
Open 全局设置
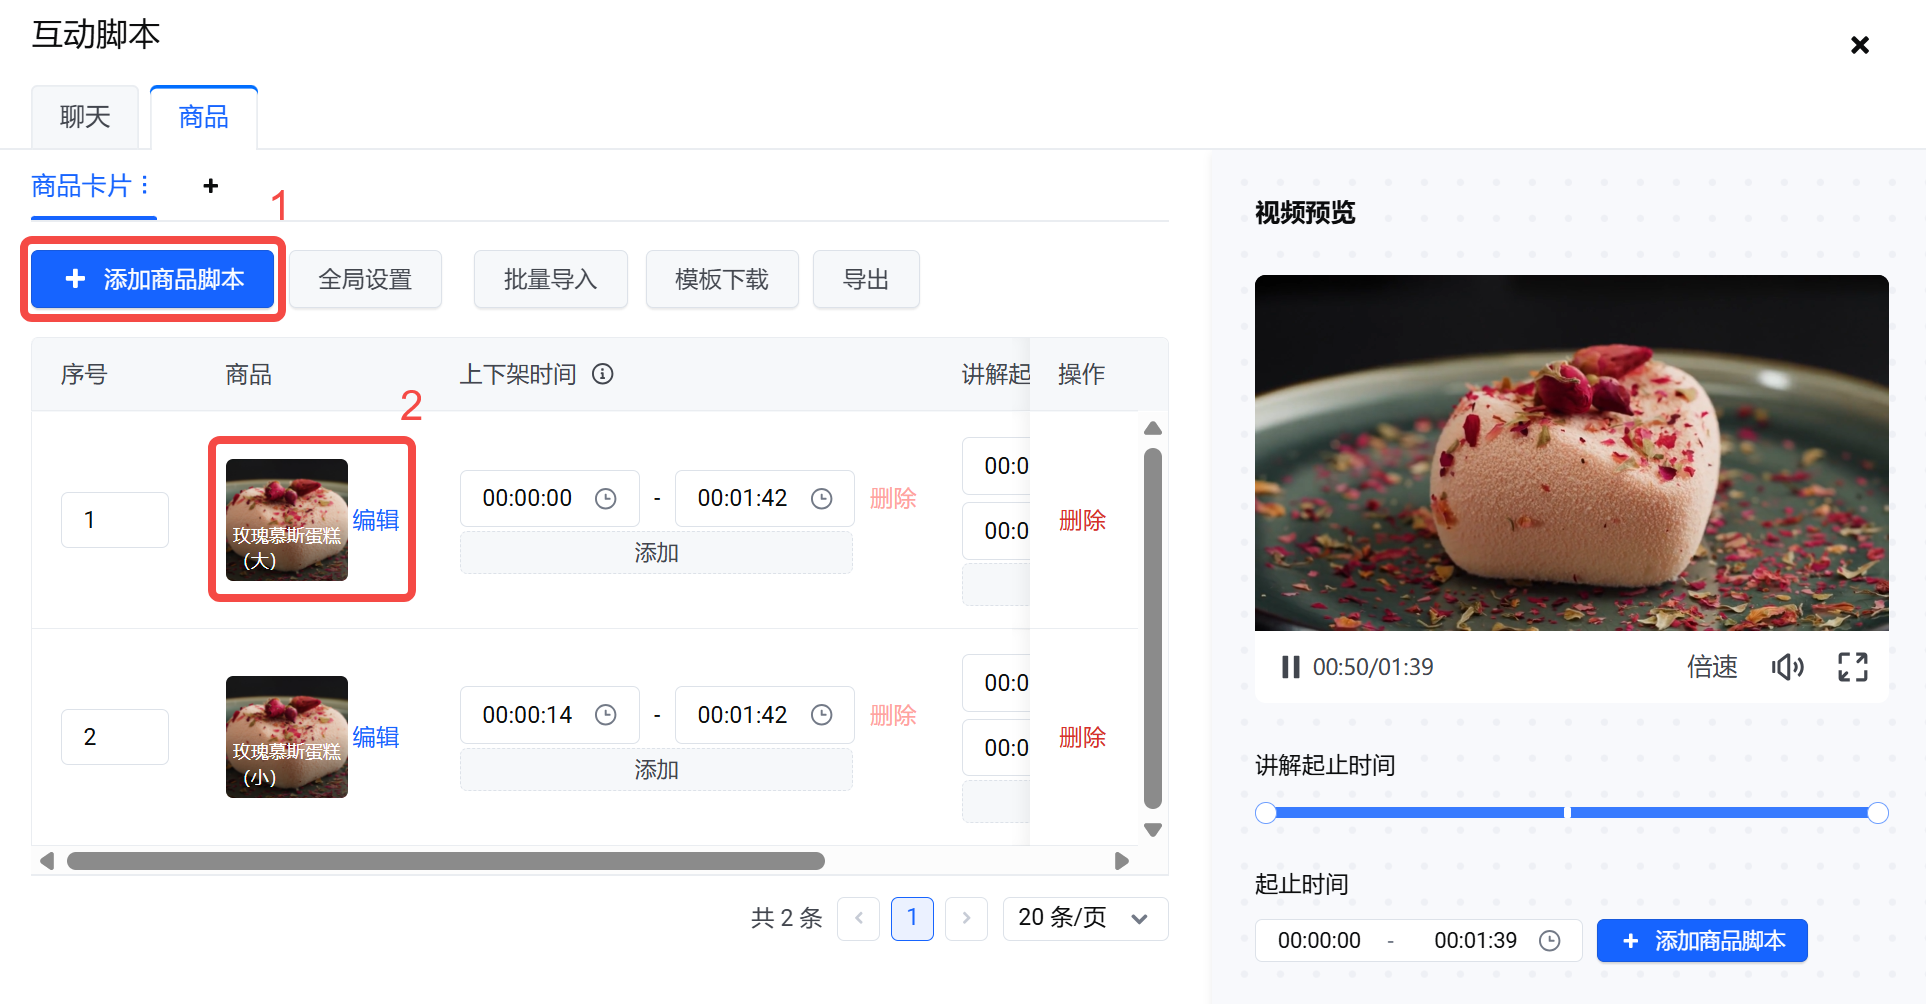(365, 279)
